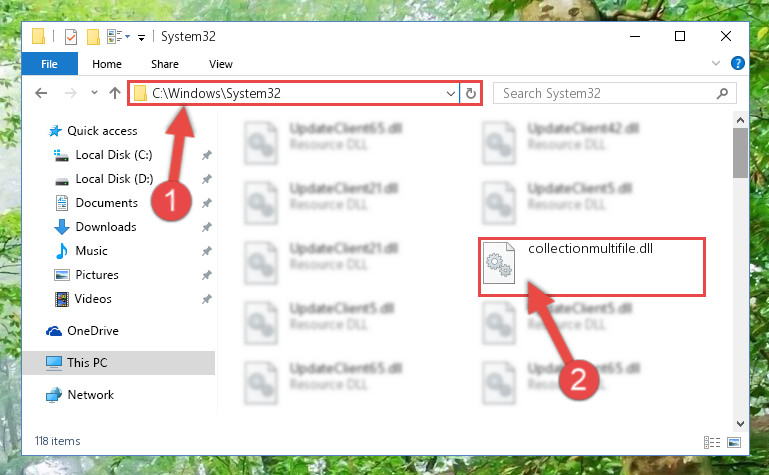Unpin Documents from Quick access
The width and height of the screenshot is (769, 475).
click(206, 203)
